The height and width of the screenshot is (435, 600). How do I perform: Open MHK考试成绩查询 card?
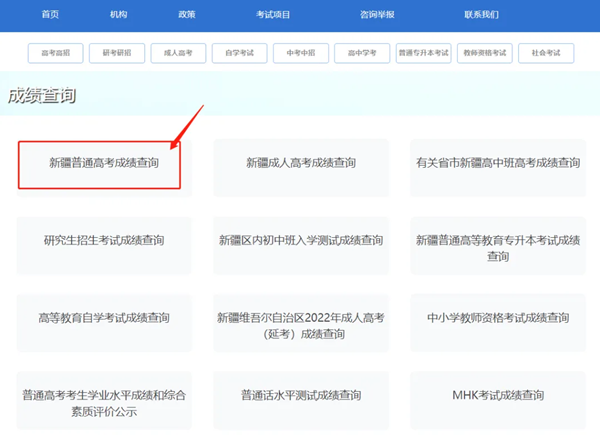click(x=497, y=395)
